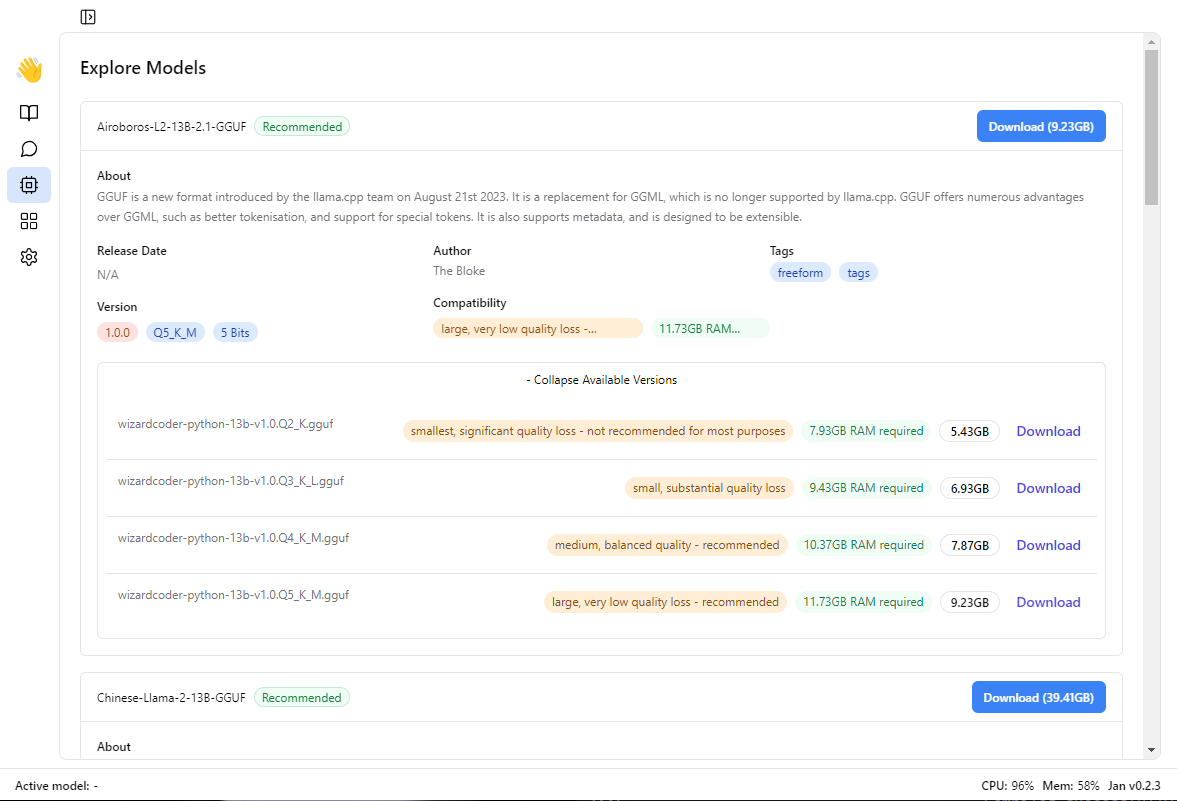The height and width of the screenshot is (801, 1177).
Task: Click the Airoboros-L2-13B-2.1-GGUF model title
Action: click(171, 127)
